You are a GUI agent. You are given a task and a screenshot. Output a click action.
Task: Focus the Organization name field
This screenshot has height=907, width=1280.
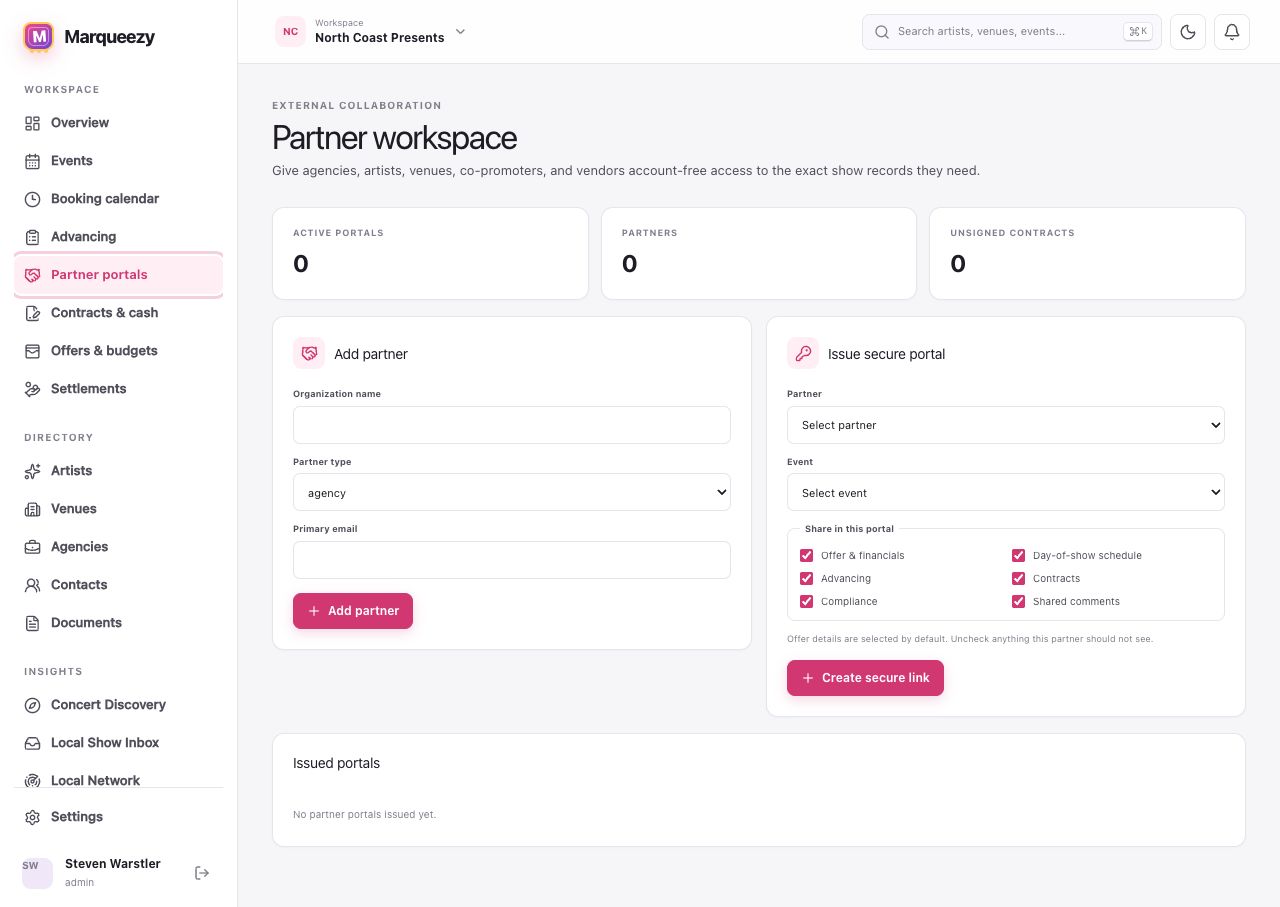point(512,425)
